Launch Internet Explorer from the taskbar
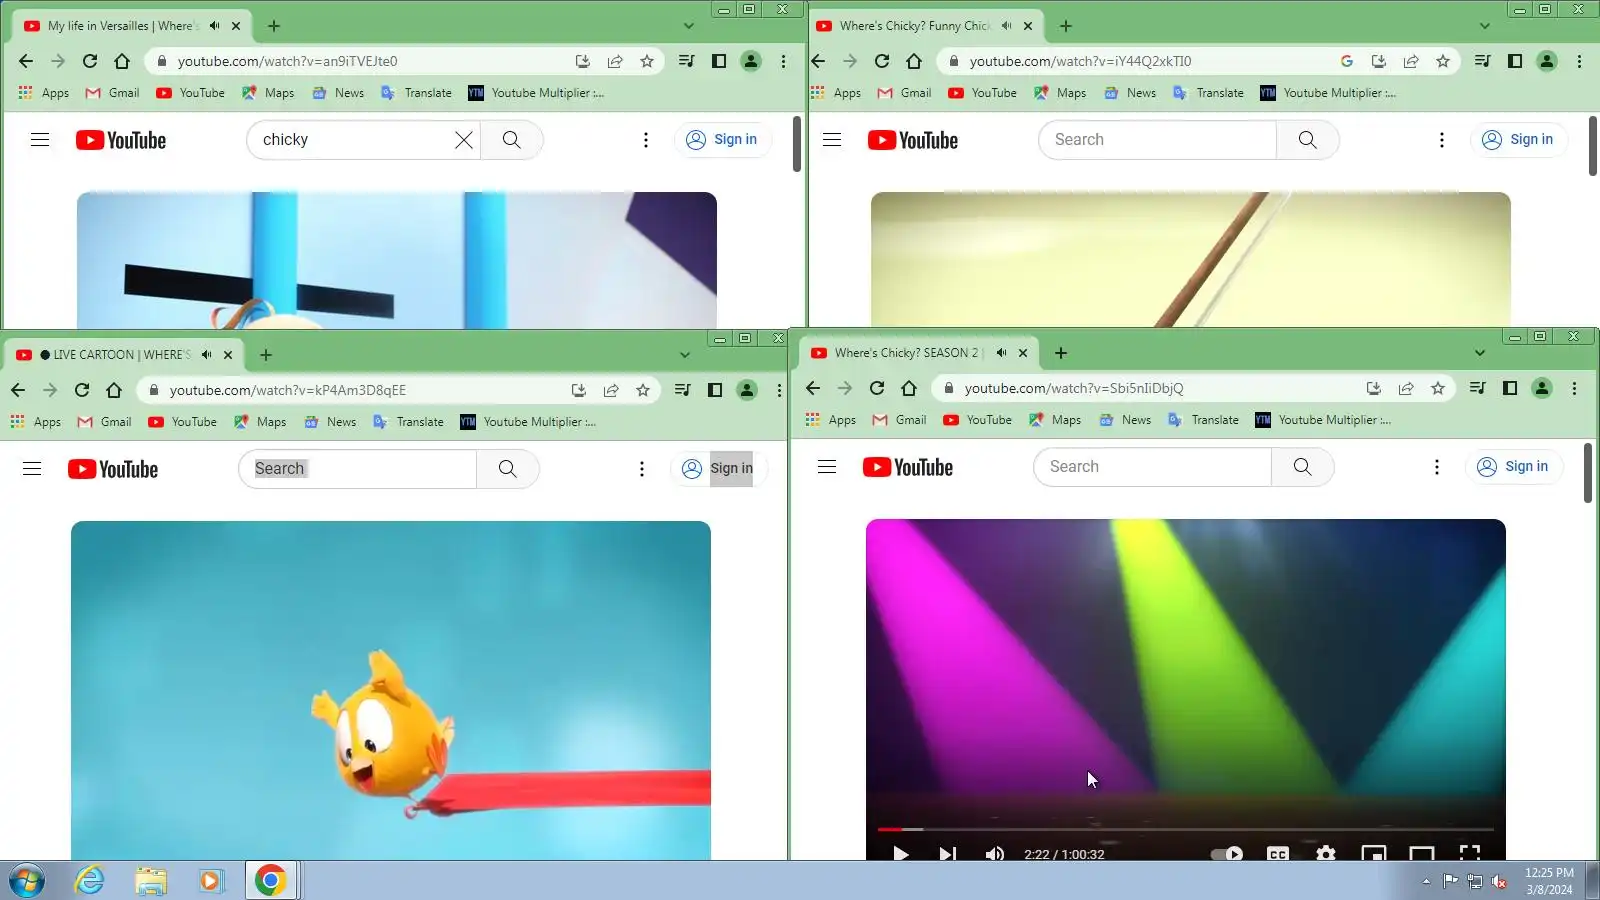The height and width of the screenshot is (900, 1600). pos(90,881)
